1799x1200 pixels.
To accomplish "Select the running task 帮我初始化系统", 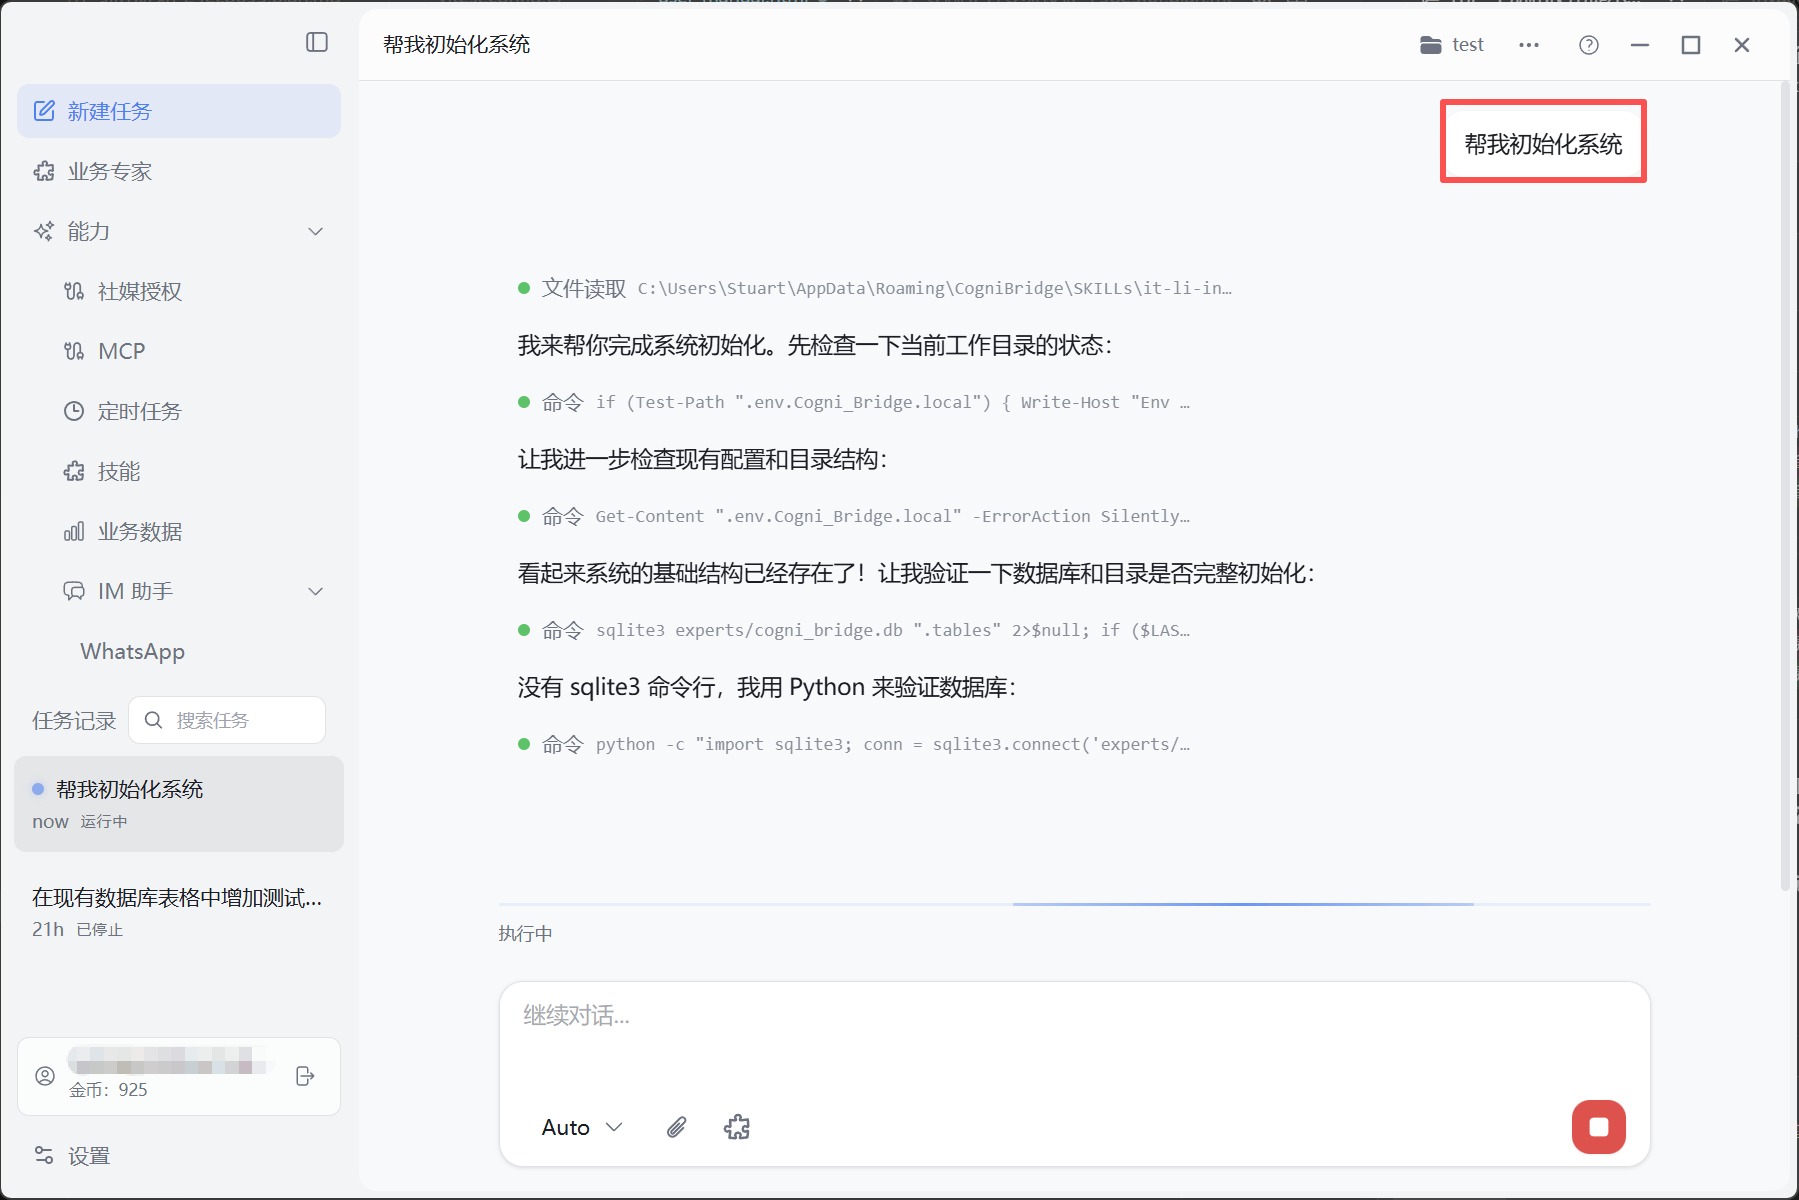I will 179,804.
